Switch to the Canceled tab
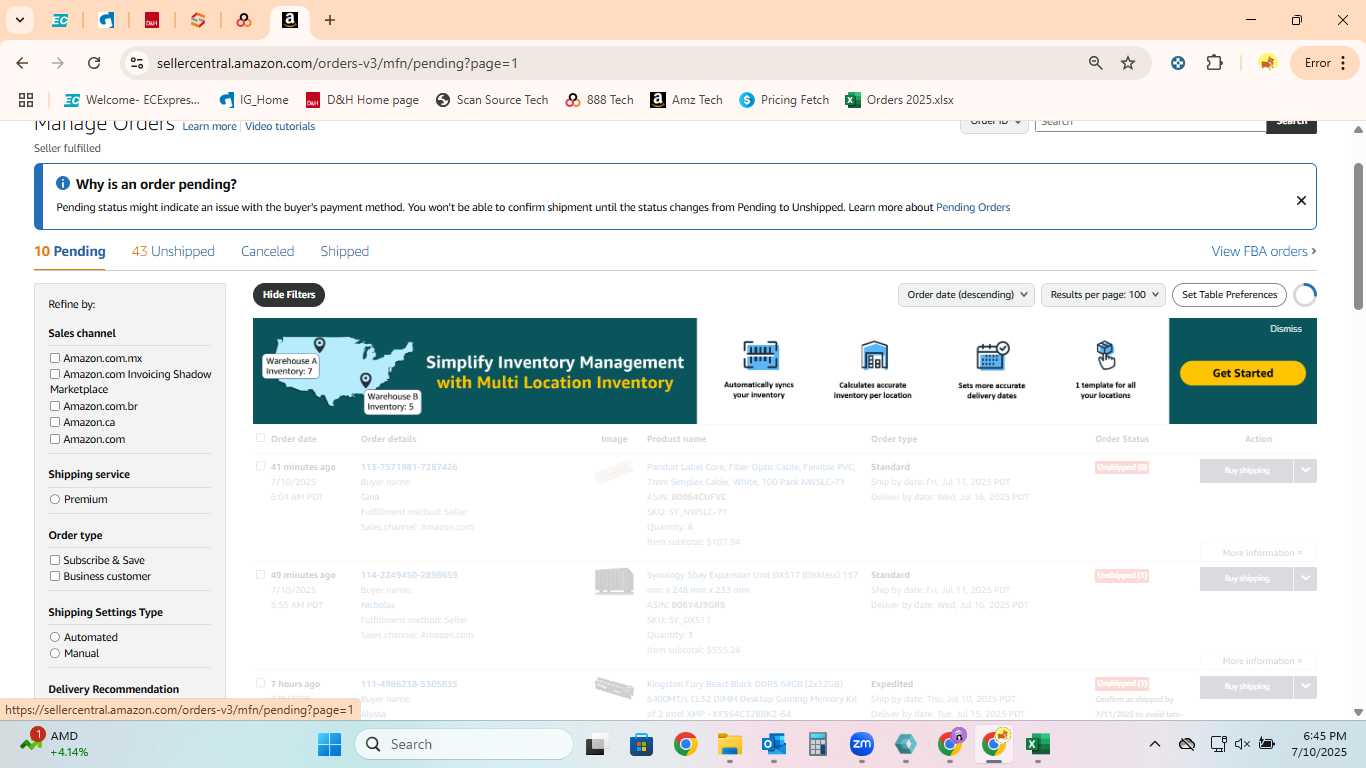1366x768 pixels. [x=267, y=251]
